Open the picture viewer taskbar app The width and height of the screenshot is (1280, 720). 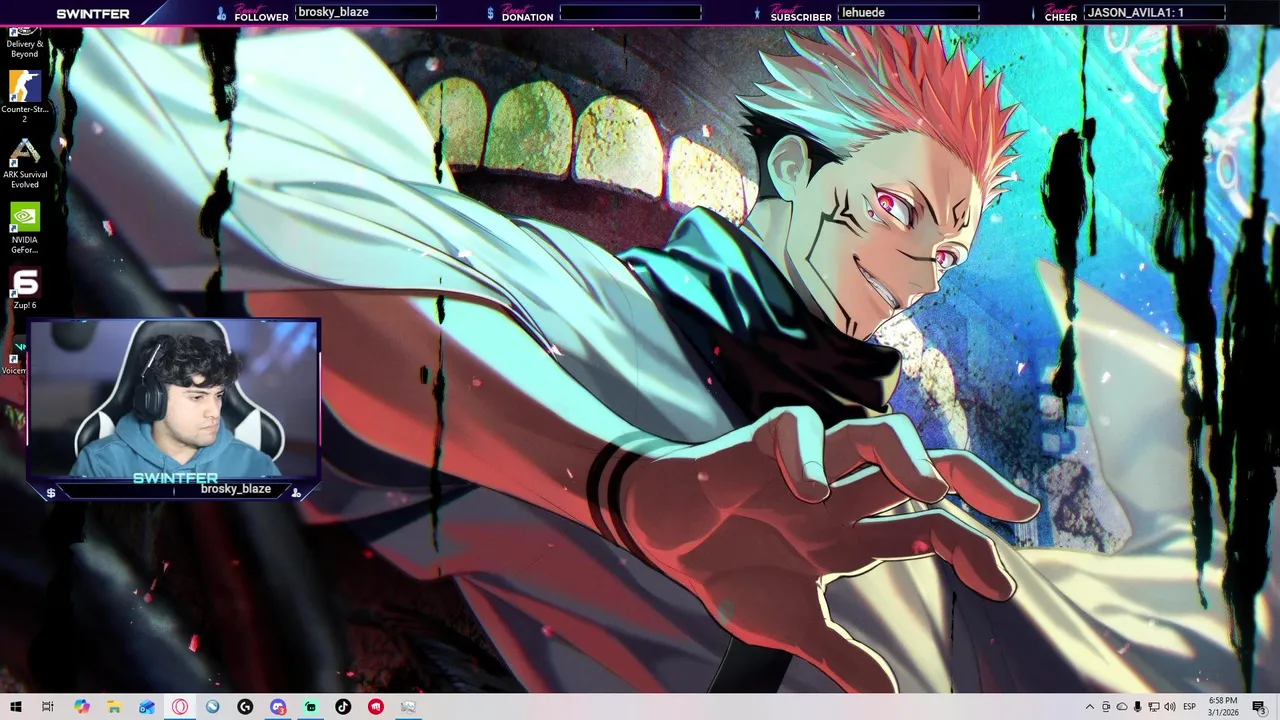click(x=408, y=707)
